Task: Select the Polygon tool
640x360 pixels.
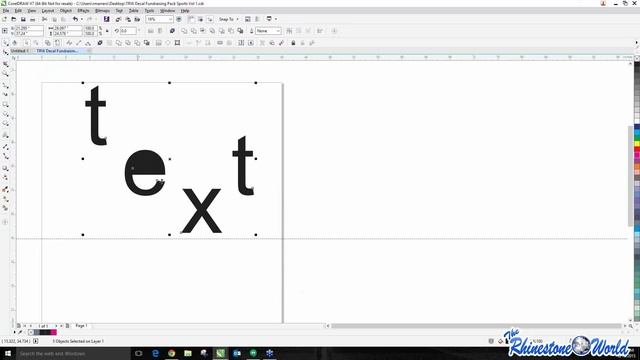Action: click(5, 124)
